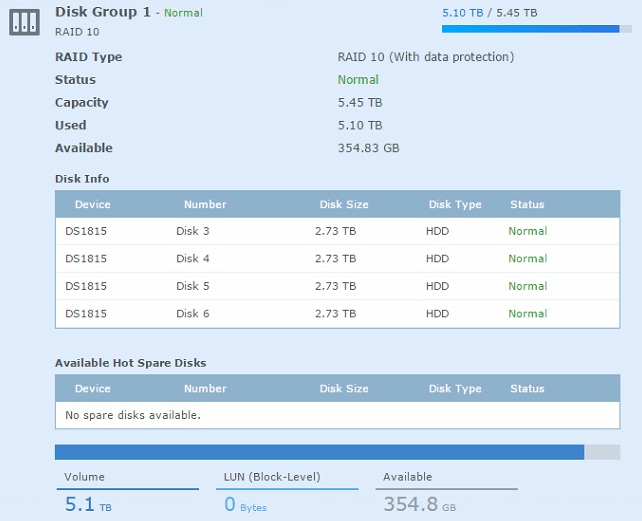Select the Disk 6 row
This screenshot has width=642, height=521.
pos(337,313)
